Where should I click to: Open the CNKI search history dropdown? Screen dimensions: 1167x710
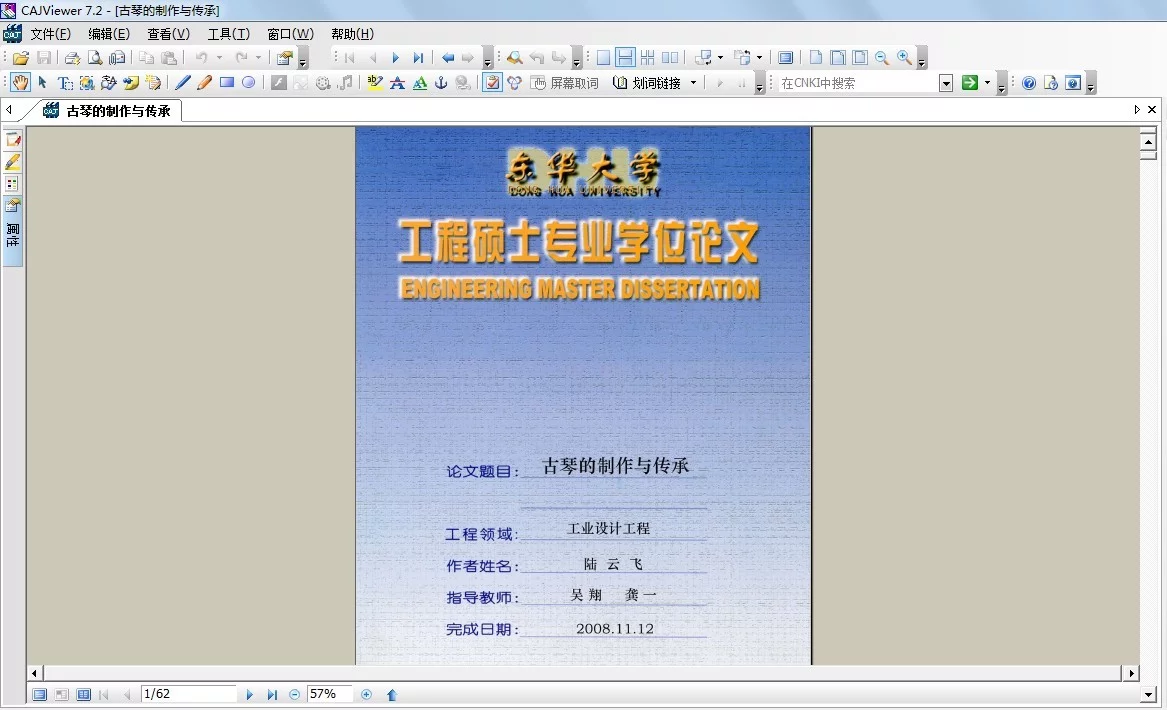[x=946, y=83]
